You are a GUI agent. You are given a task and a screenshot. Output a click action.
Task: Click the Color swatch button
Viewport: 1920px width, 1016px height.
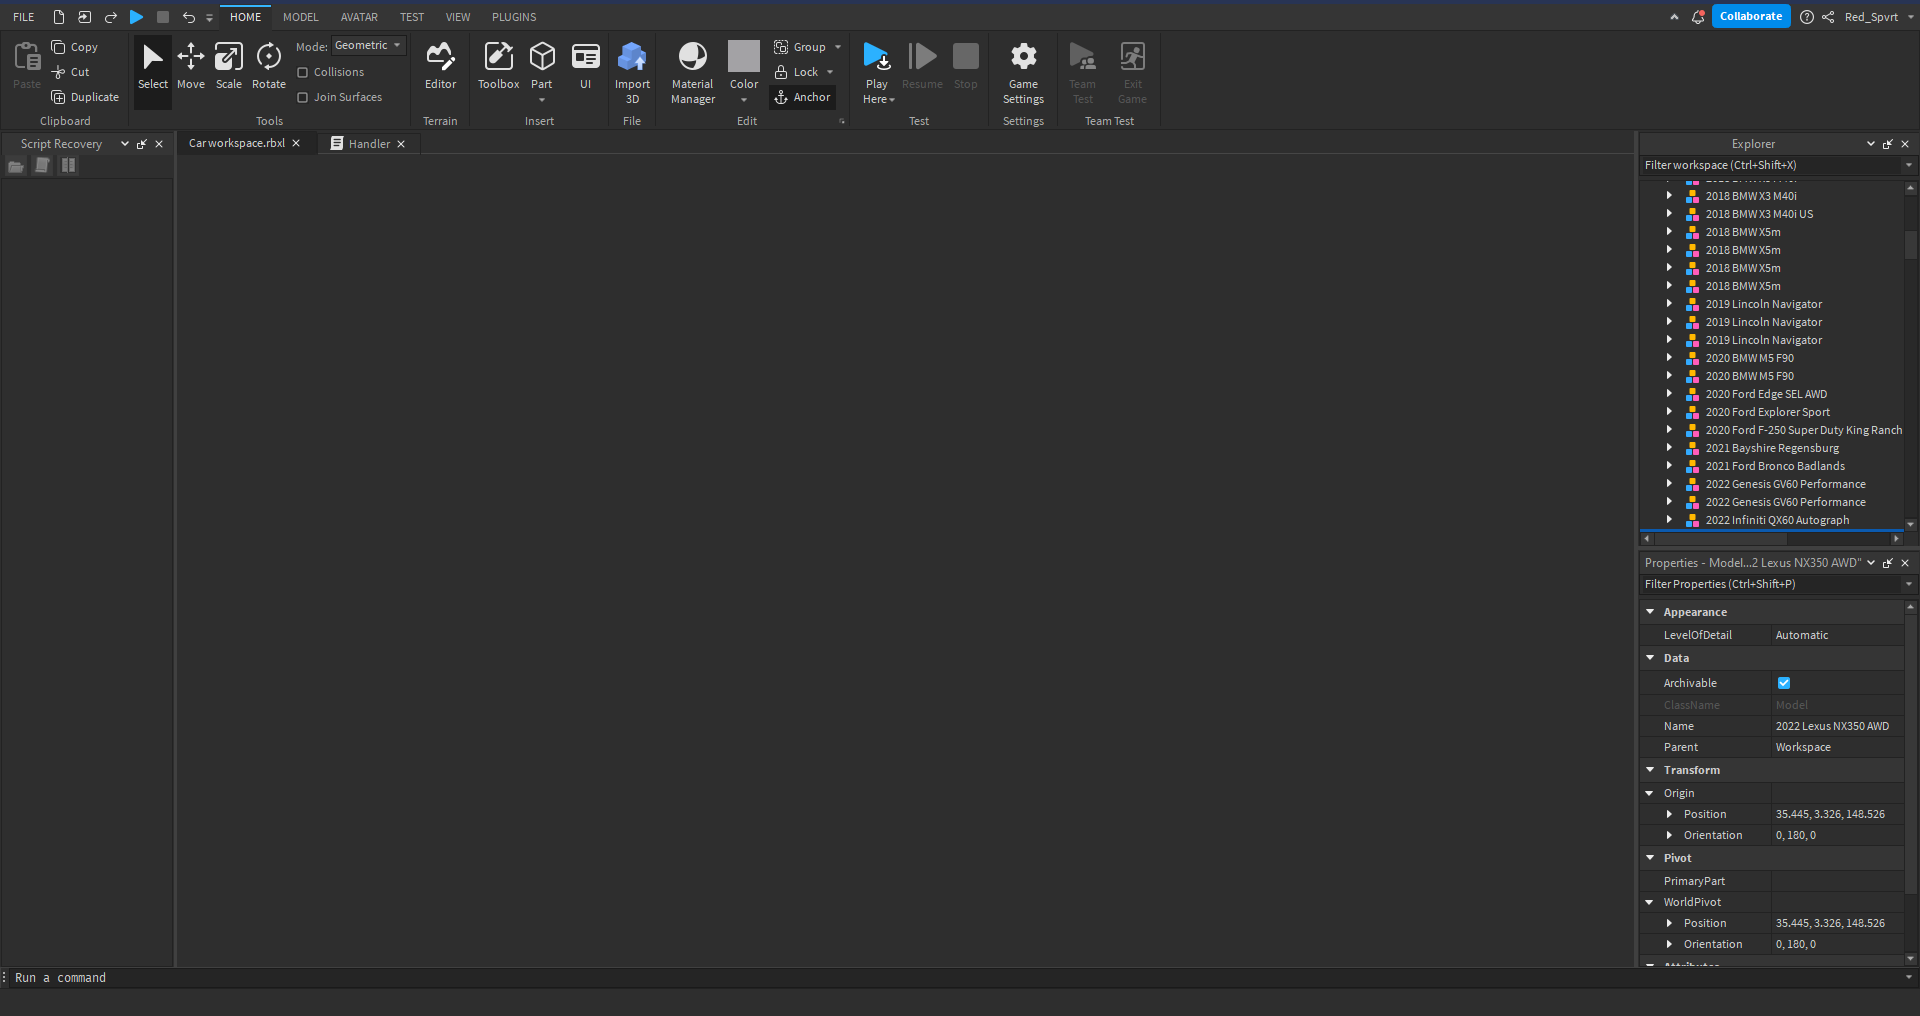tap(744, 56)
